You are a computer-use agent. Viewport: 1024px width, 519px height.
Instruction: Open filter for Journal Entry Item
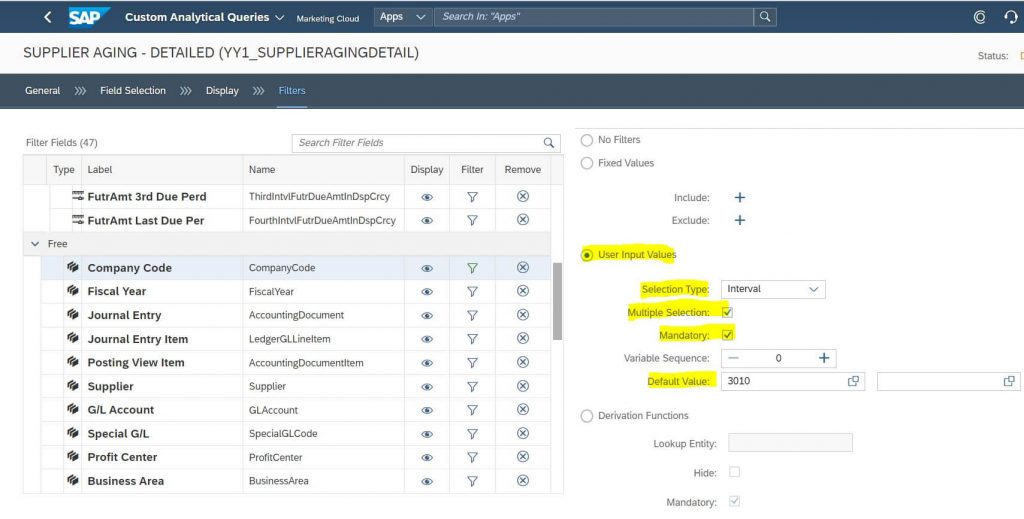(x=472, y=339)
